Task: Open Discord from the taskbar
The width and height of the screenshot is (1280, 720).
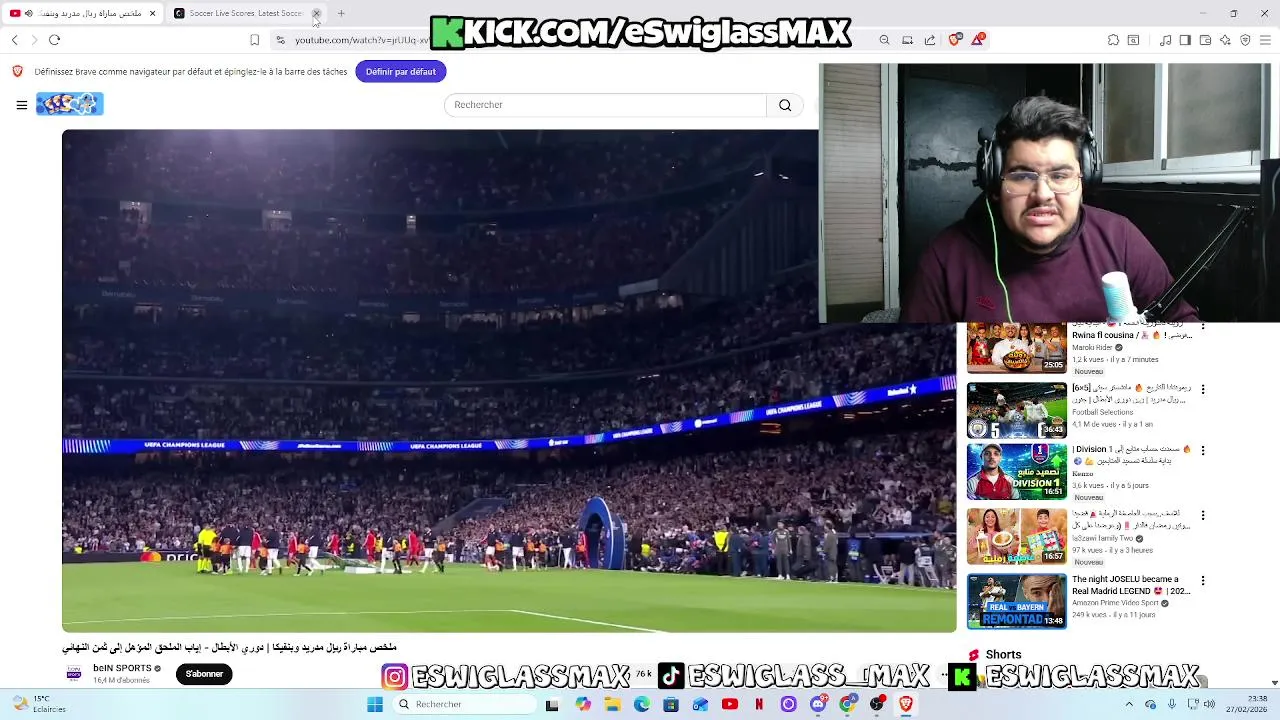Action: coord(818,704)
